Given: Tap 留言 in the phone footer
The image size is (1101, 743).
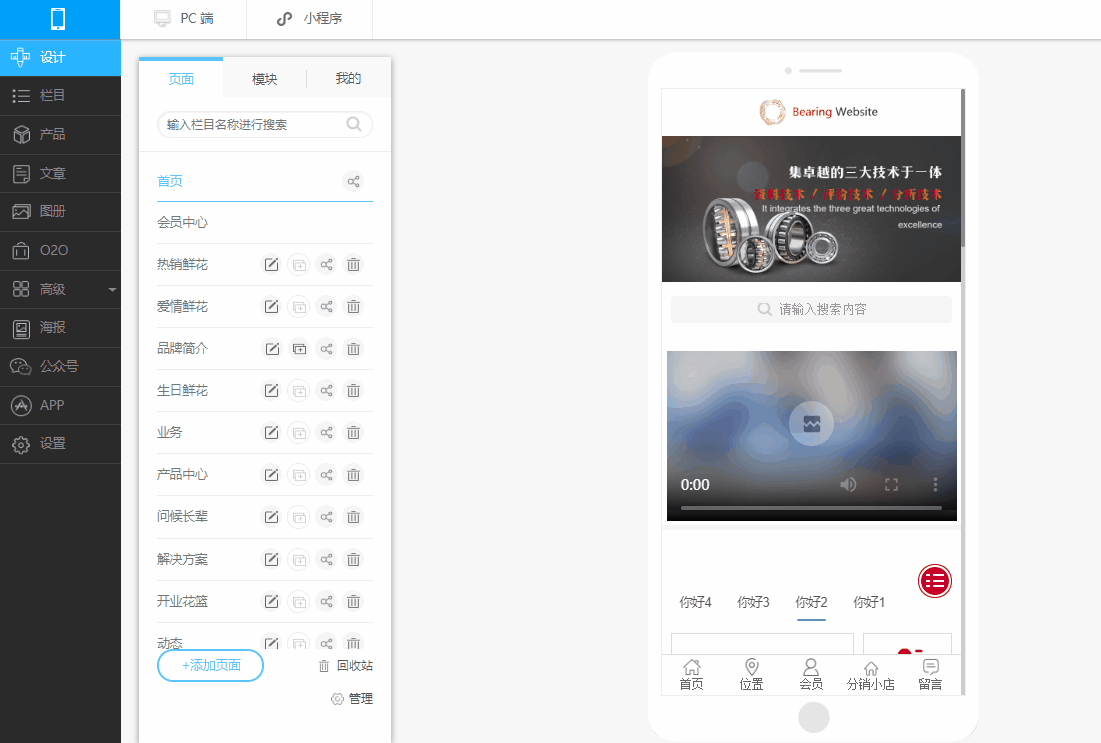Looking at the screenshot, I should 930,675.
